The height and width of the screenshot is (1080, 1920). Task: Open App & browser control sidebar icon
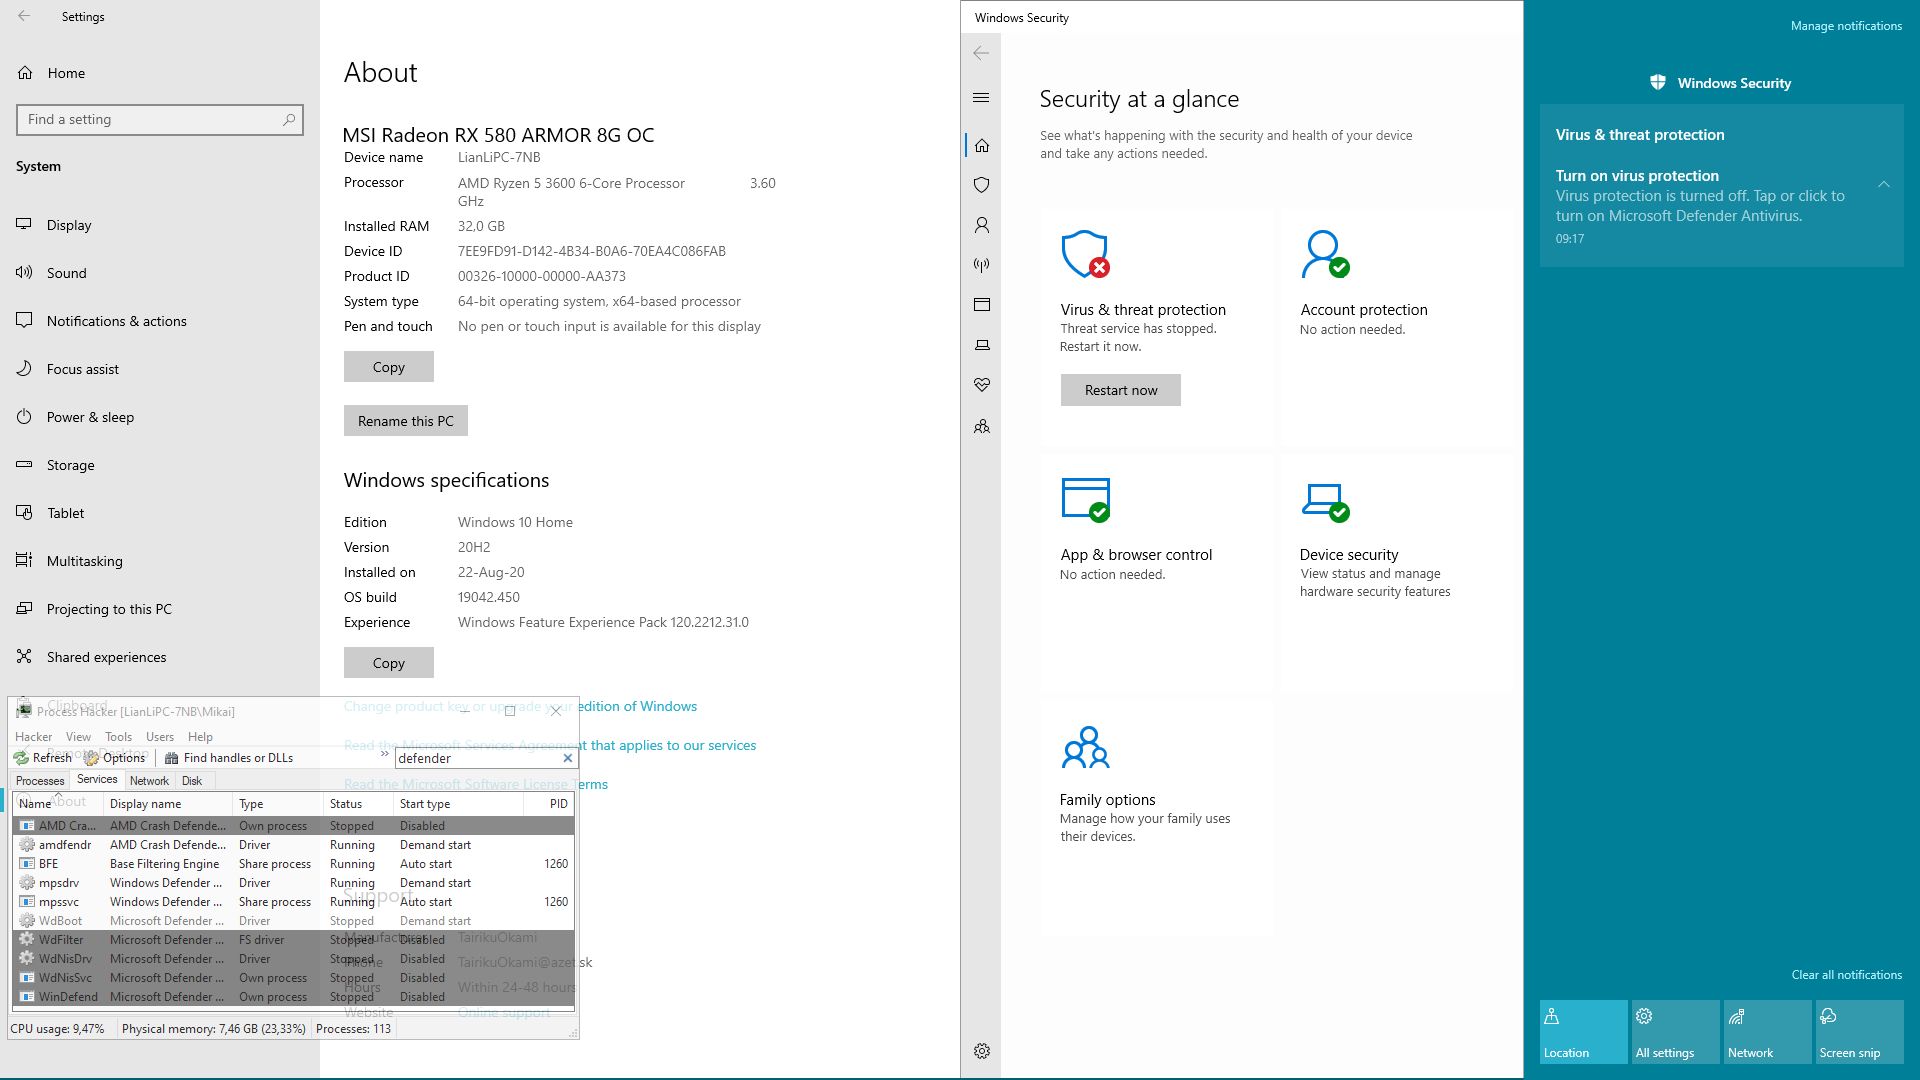[982, 305]
